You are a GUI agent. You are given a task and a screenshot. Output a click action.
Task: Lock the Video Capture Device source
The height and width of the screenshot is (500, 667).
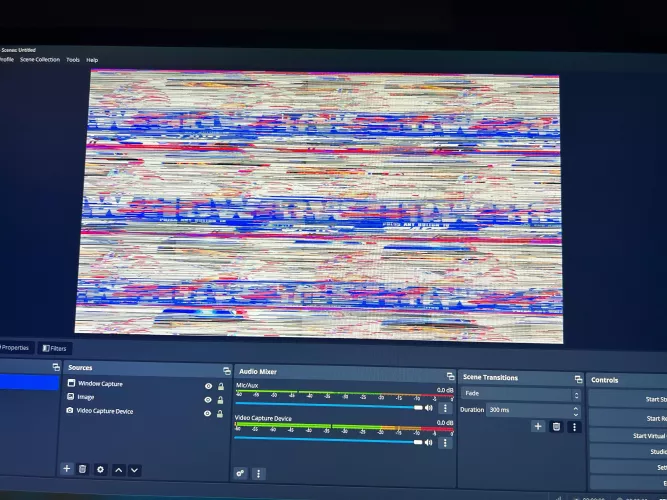[x=220, y=414]
